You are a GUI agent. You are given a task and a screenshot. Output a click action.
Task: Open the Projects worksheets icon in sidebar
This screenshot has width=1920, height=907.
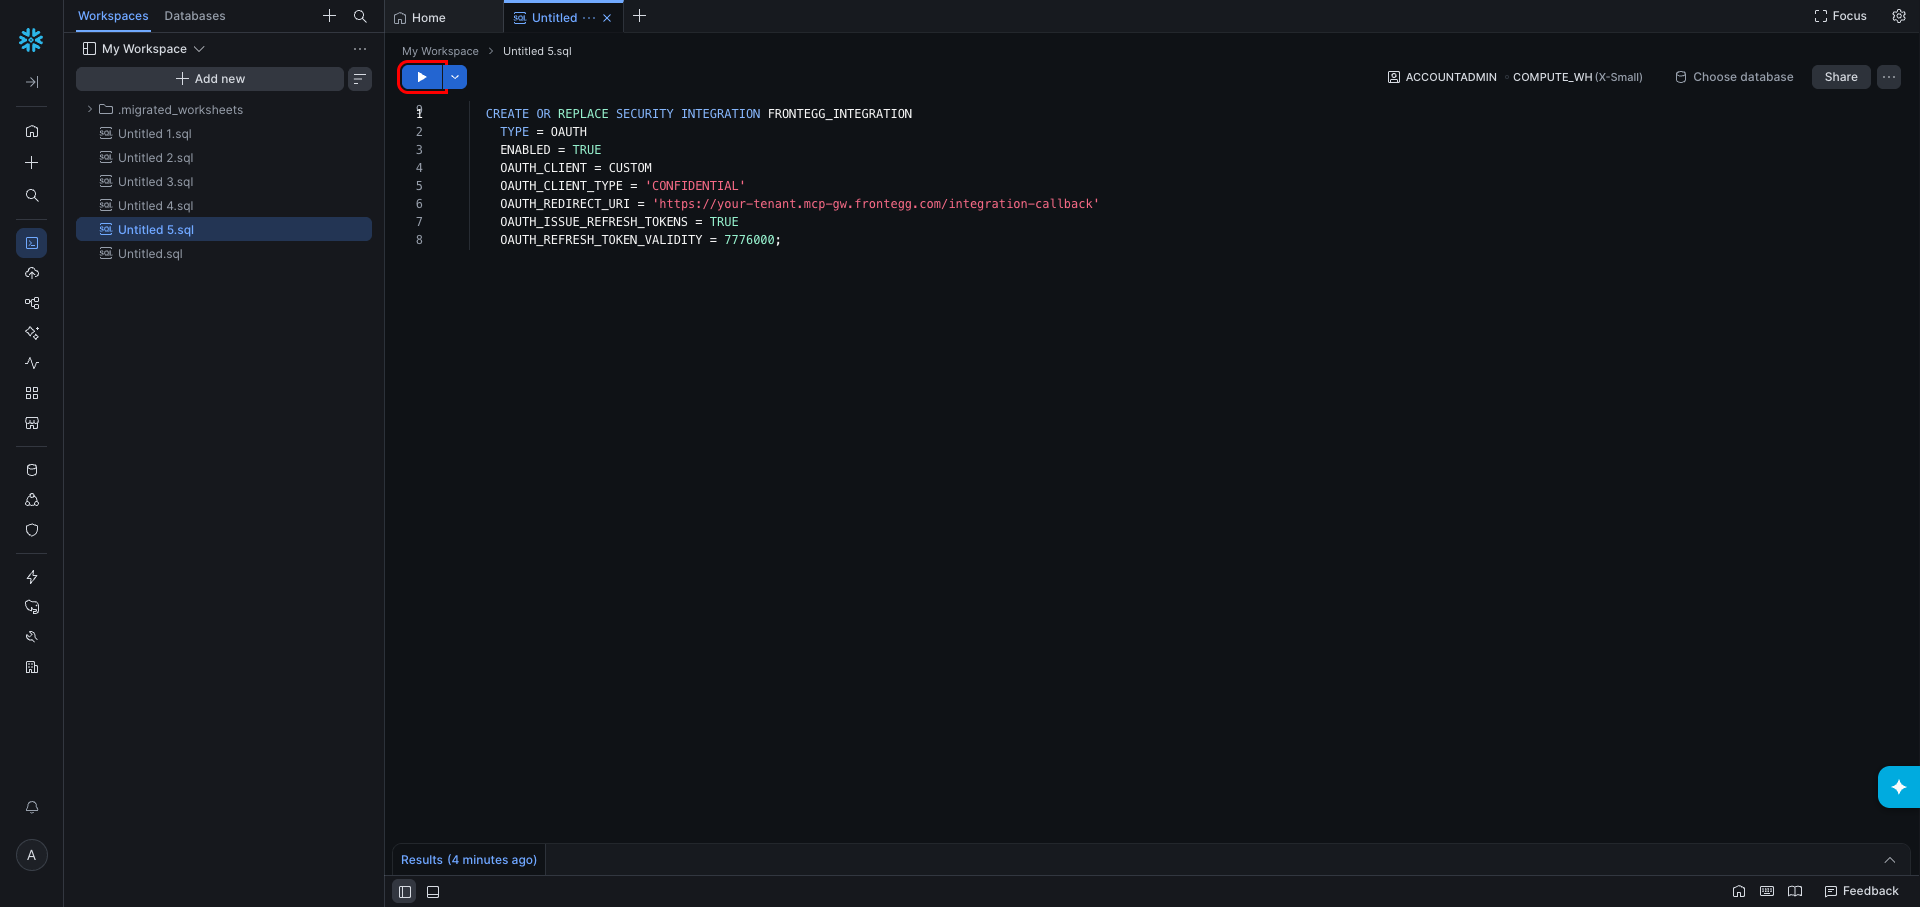click(32, 243)
